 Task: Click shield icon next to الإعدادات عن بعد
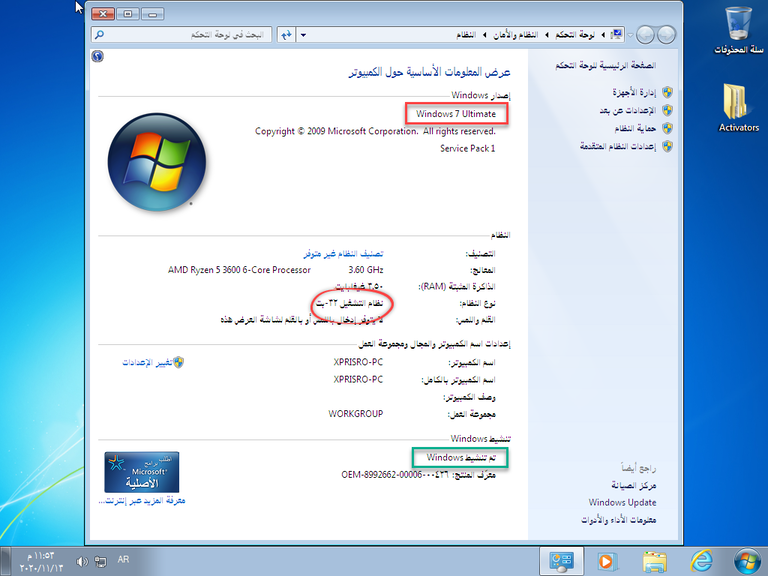click(x=667, y=110)
